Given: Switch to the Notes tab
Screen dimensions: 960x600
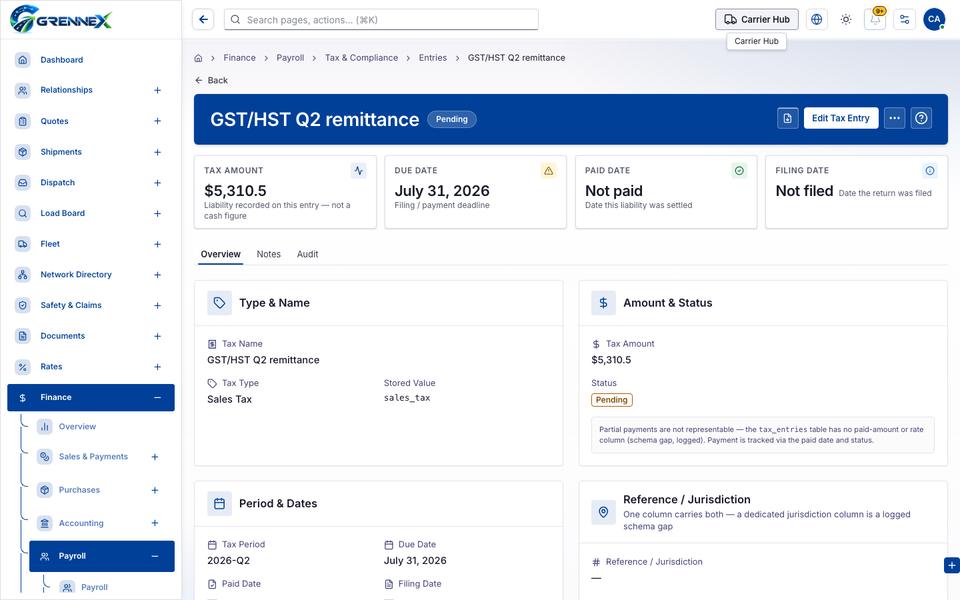Looking at the screenshot, I should click(x=268, y=254).
